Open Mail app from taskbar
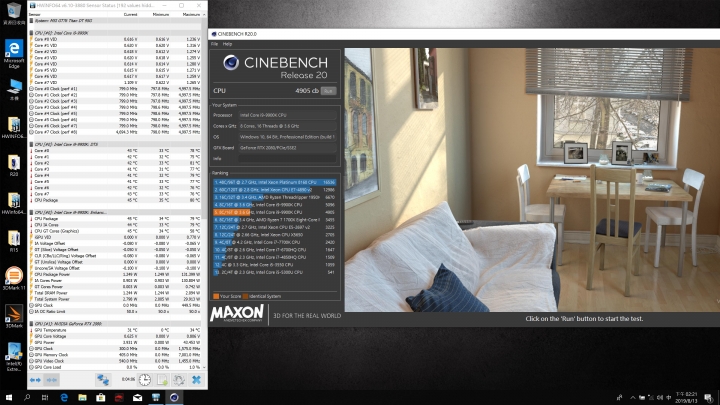Screen dimensions: 720x405 (137, 398)
